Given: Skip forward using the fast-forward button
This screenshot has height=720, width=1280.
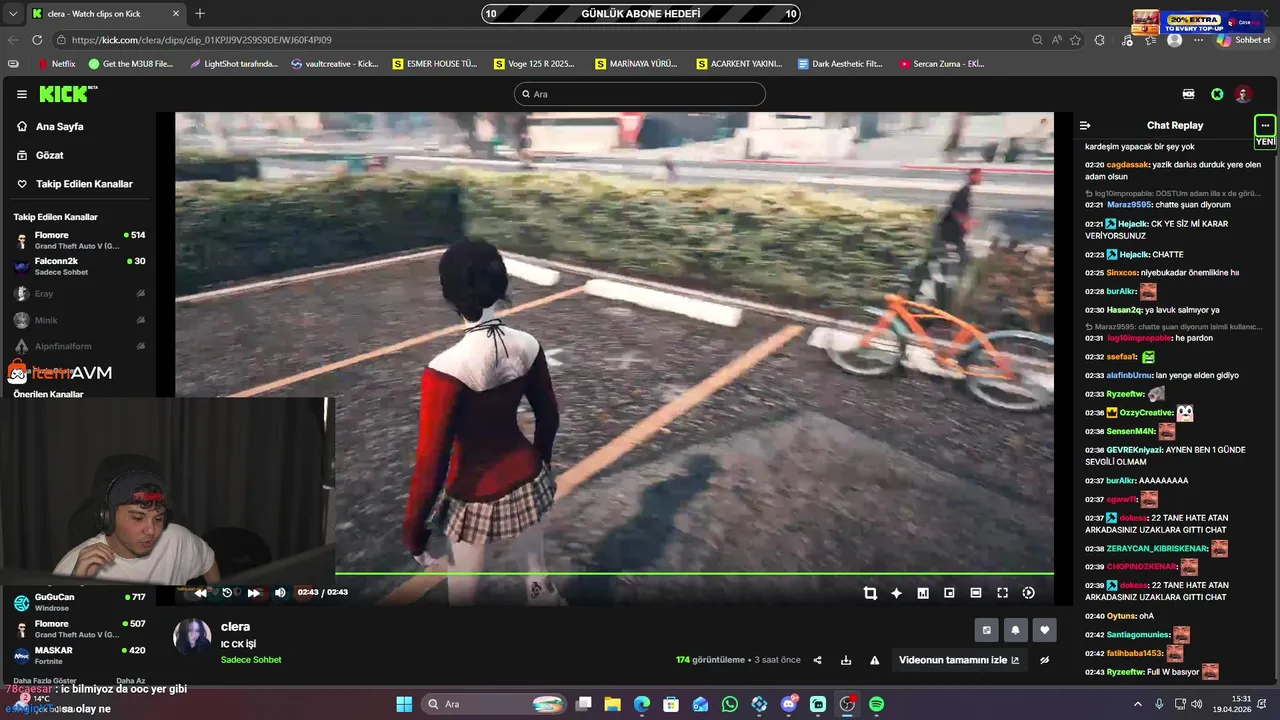Looking at the screenshot, I should pyautogui.click(x=254, y=593).
